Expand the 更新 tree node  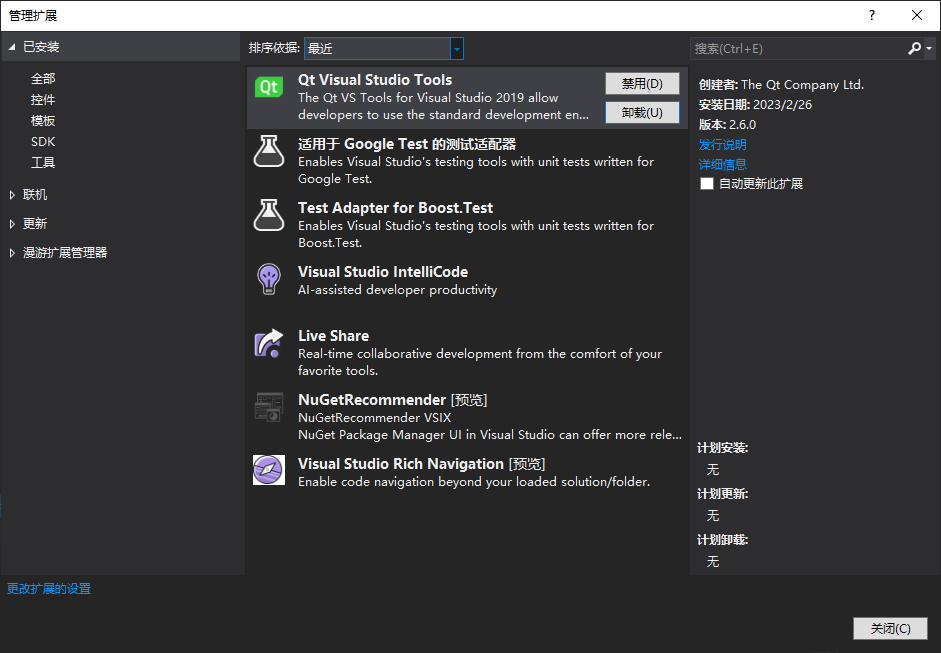coord(12,224)
